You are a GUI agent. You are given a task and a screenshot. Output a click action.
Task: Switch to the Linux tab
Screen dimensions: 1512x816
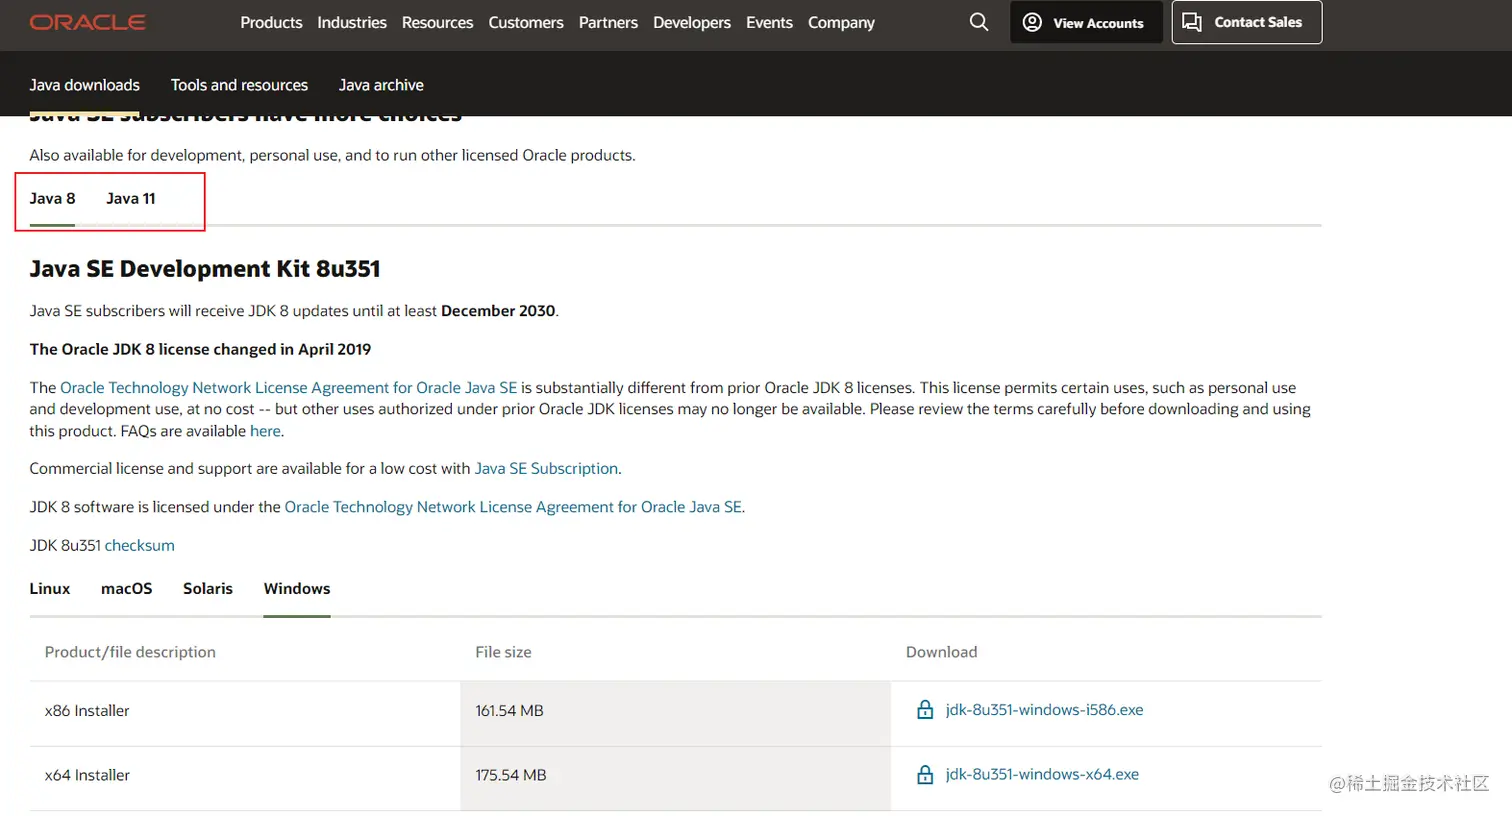(x=50, y=588)
